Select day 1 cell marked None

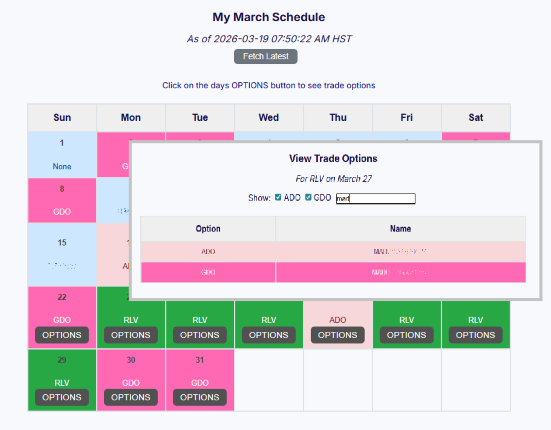pyautogui.click(x=62, y=155)
